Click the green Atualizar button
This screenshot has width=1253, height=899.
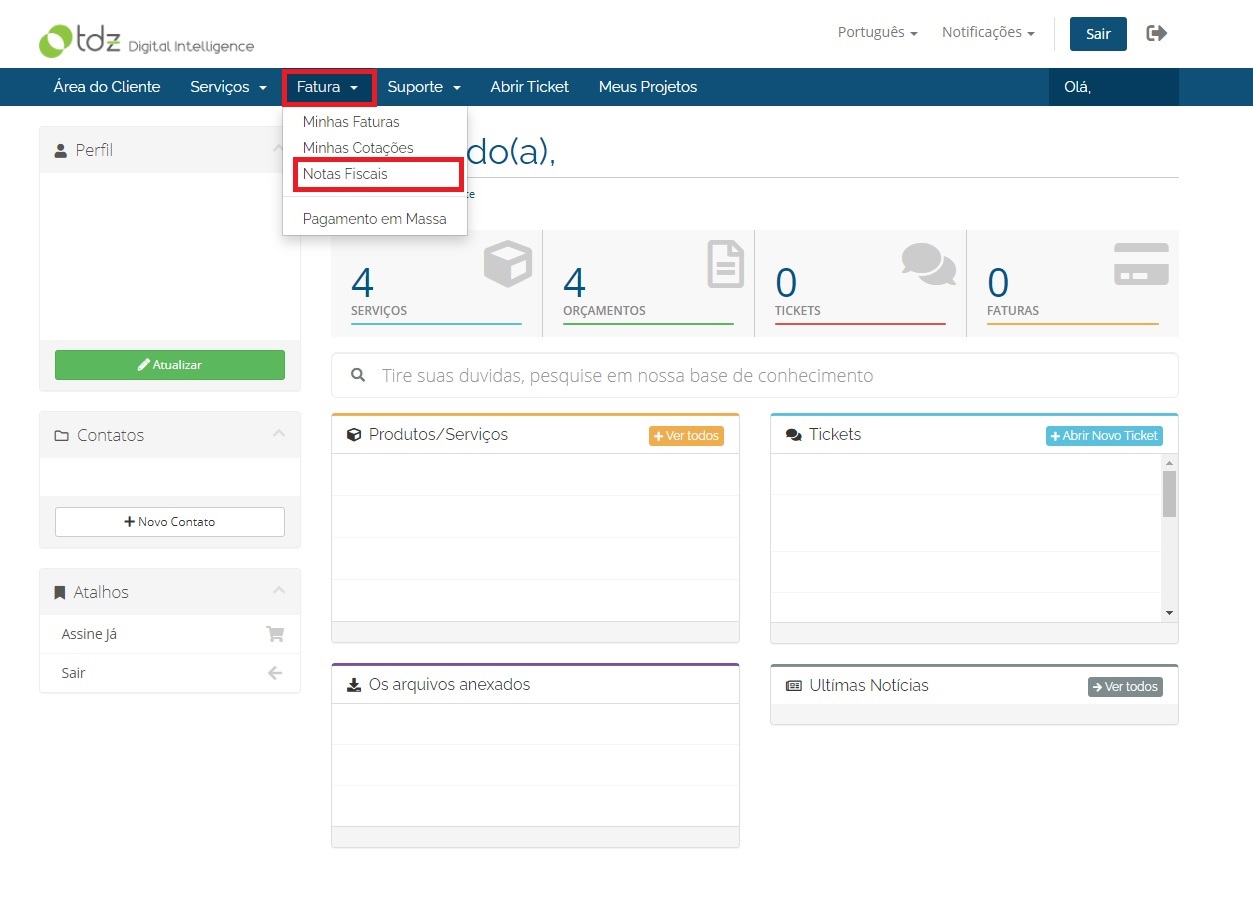[170, 365]
